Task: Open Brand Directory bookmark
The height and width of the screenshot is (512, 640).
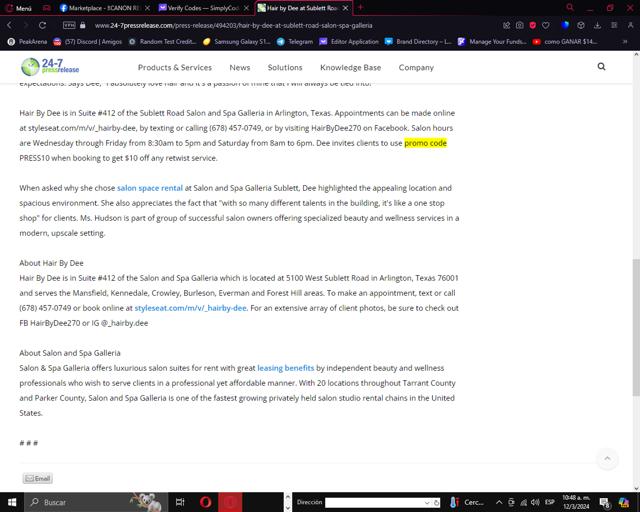Action: 418,42
